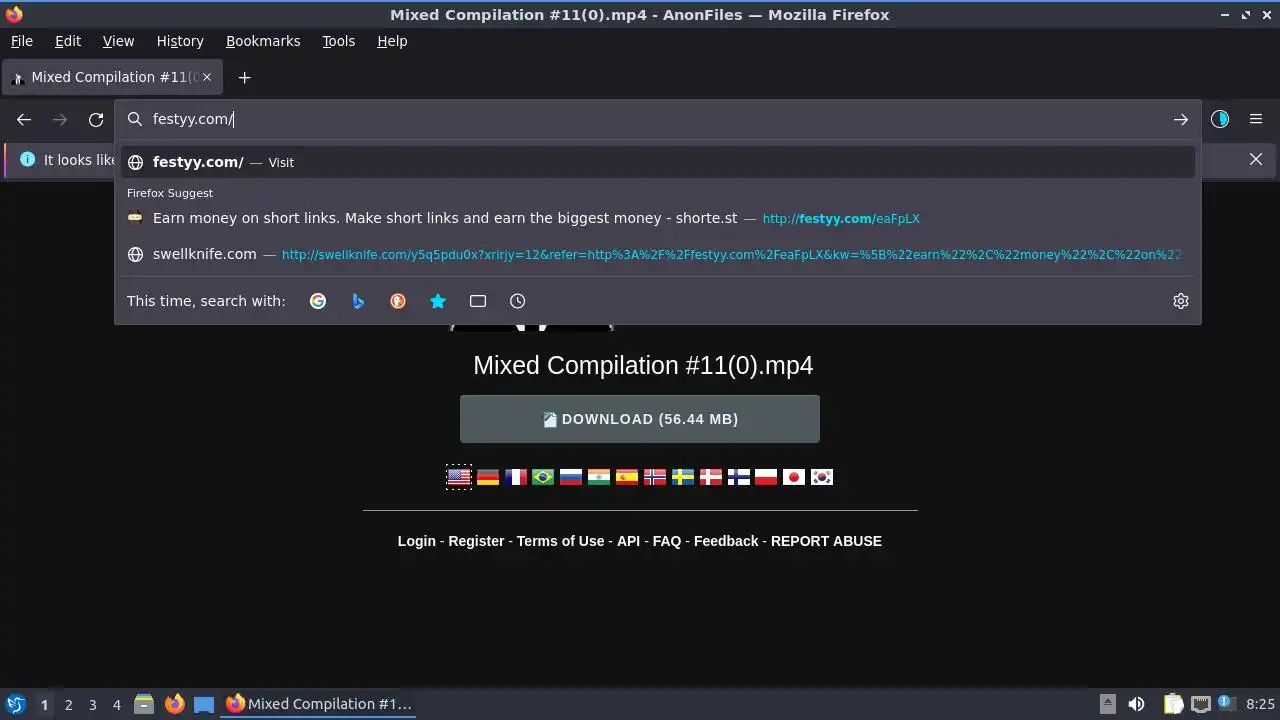1280x720 pixels.
Task: Select the Swedish flag language
Action: tap(683, 477)
